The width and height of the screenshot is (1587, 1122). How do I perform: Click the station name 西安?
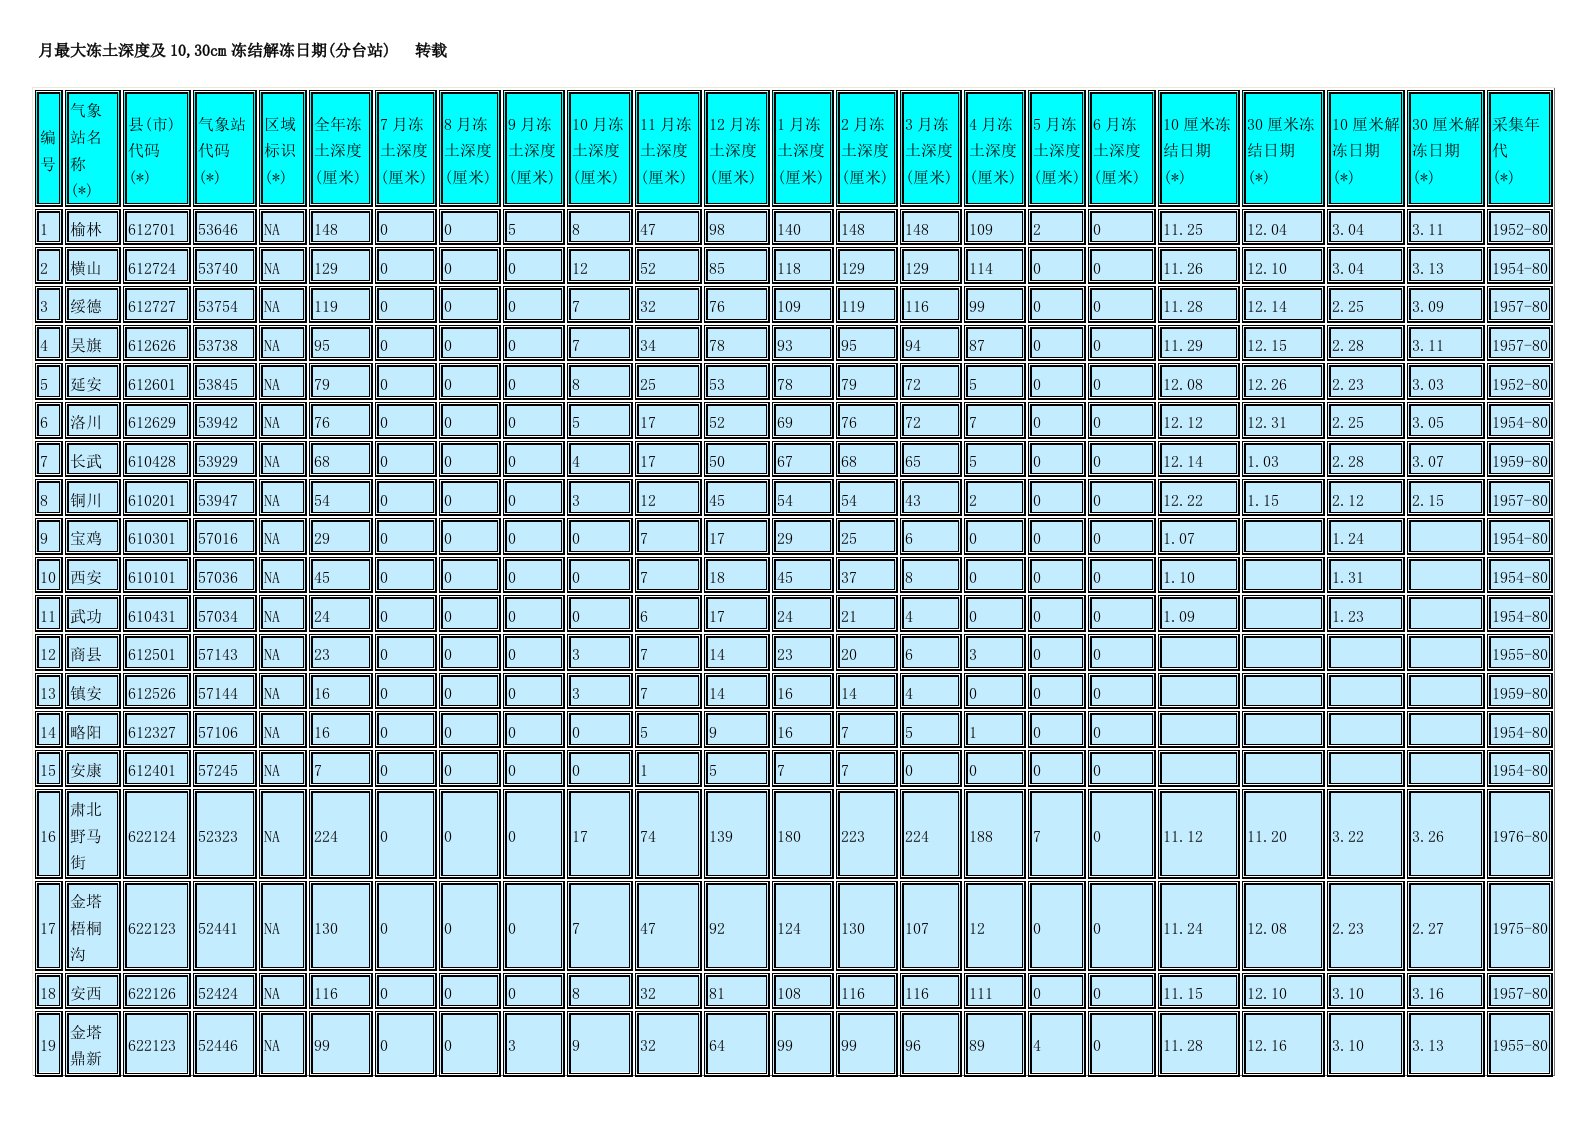coord(86,577)
